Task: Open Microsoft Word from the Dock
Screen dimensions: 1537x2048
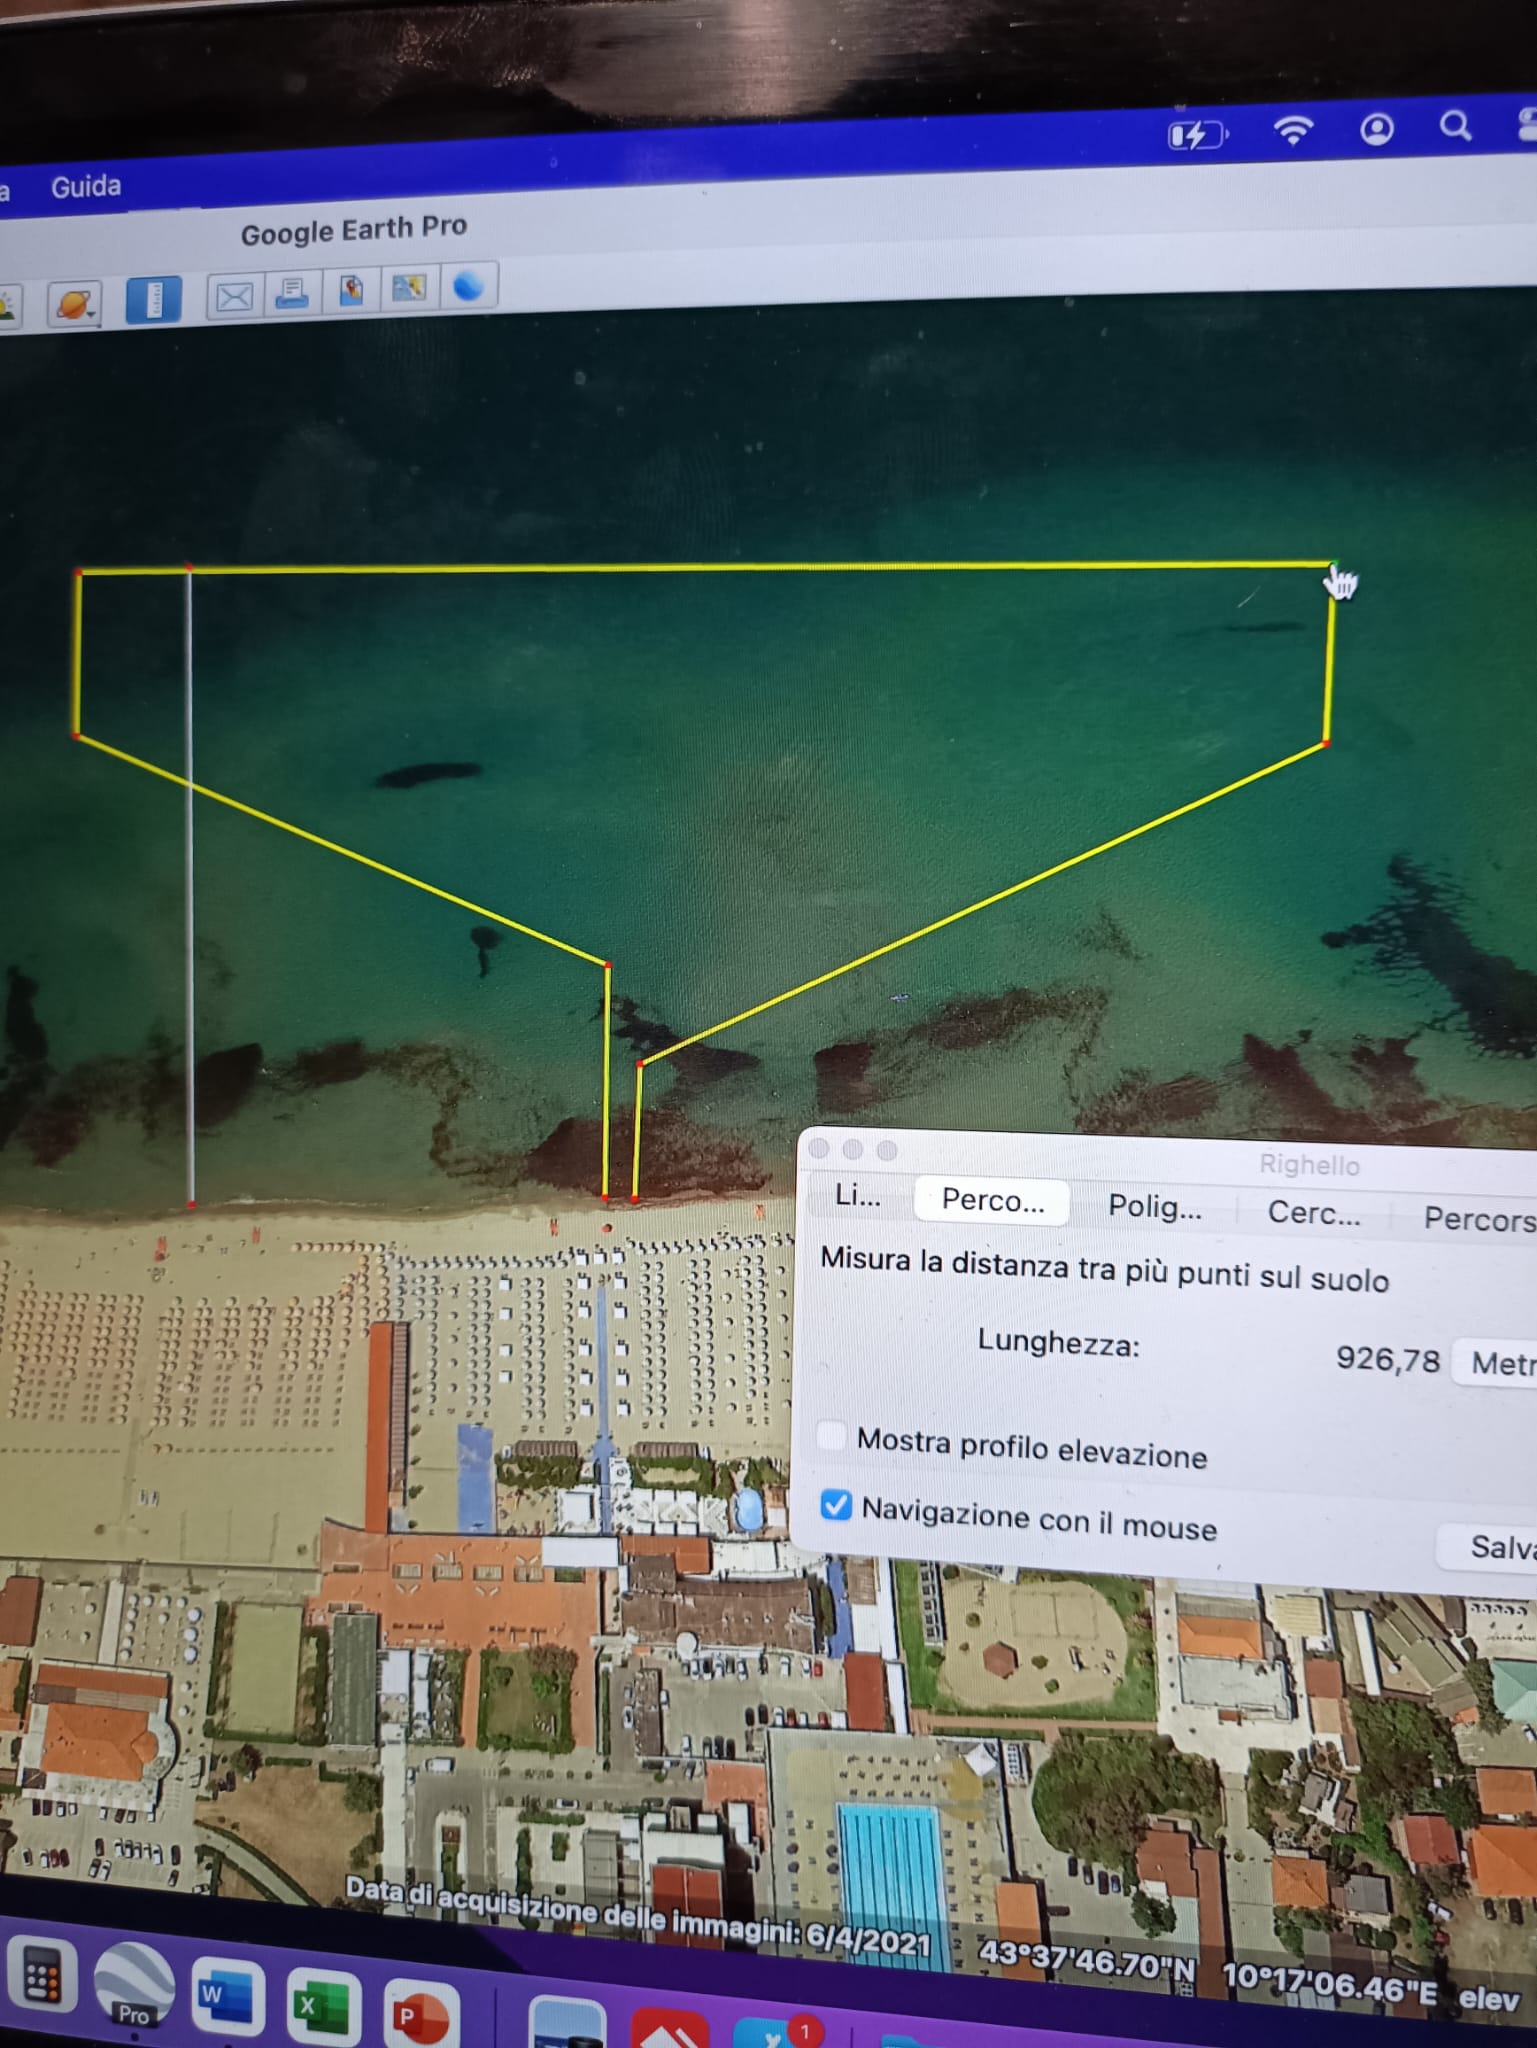Action: coord(228,1997)
